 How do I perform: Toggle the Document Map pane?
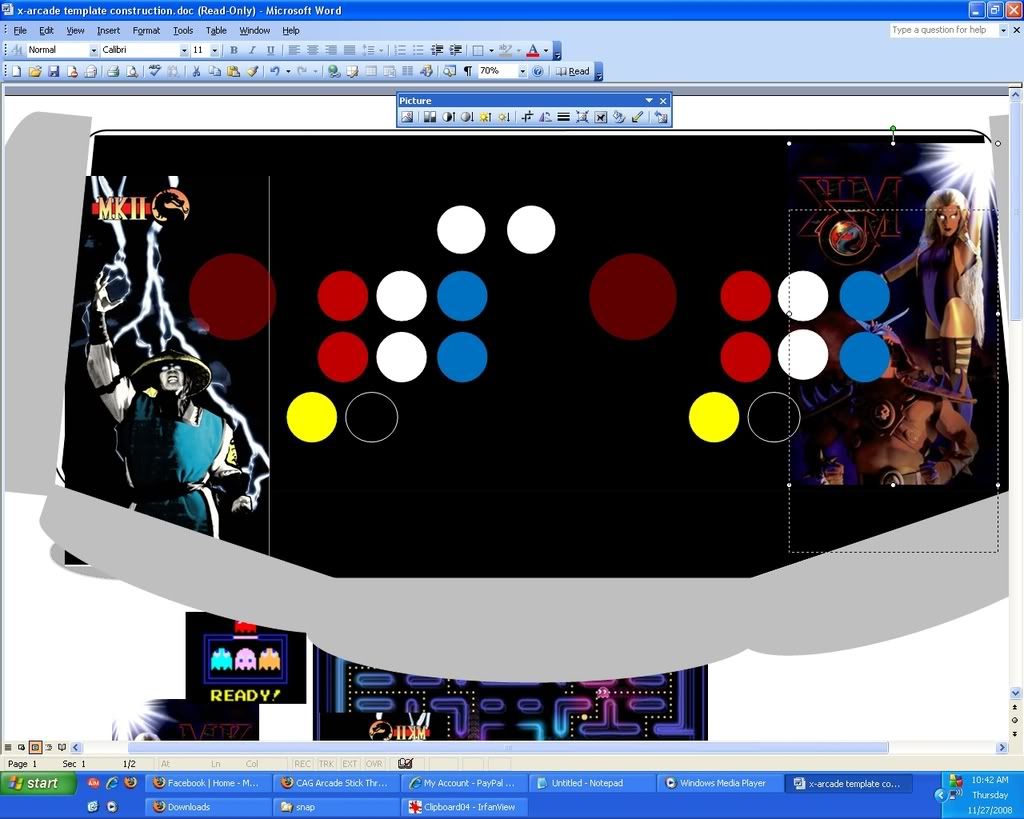(449, 71)
